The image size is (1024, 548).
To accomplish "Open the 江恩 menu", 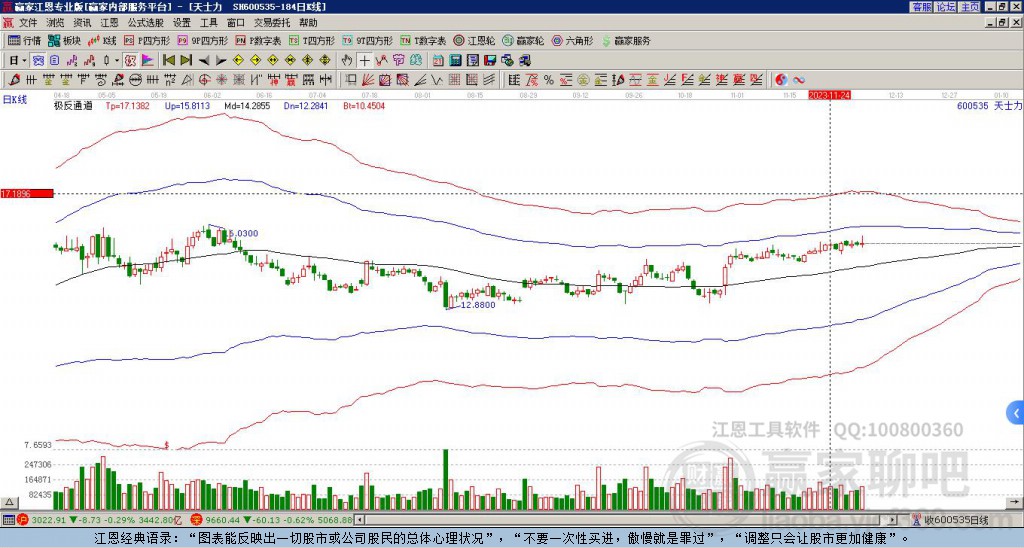I will [109, 23].
